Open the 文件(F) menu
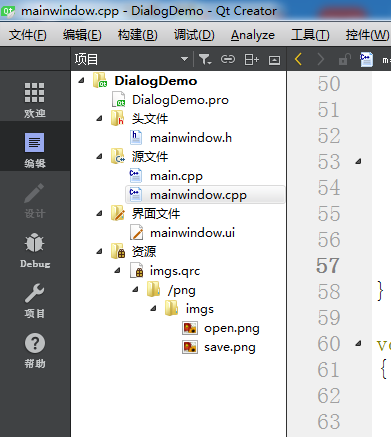This screenshot has height=437, width=391. tap(28, 35)
